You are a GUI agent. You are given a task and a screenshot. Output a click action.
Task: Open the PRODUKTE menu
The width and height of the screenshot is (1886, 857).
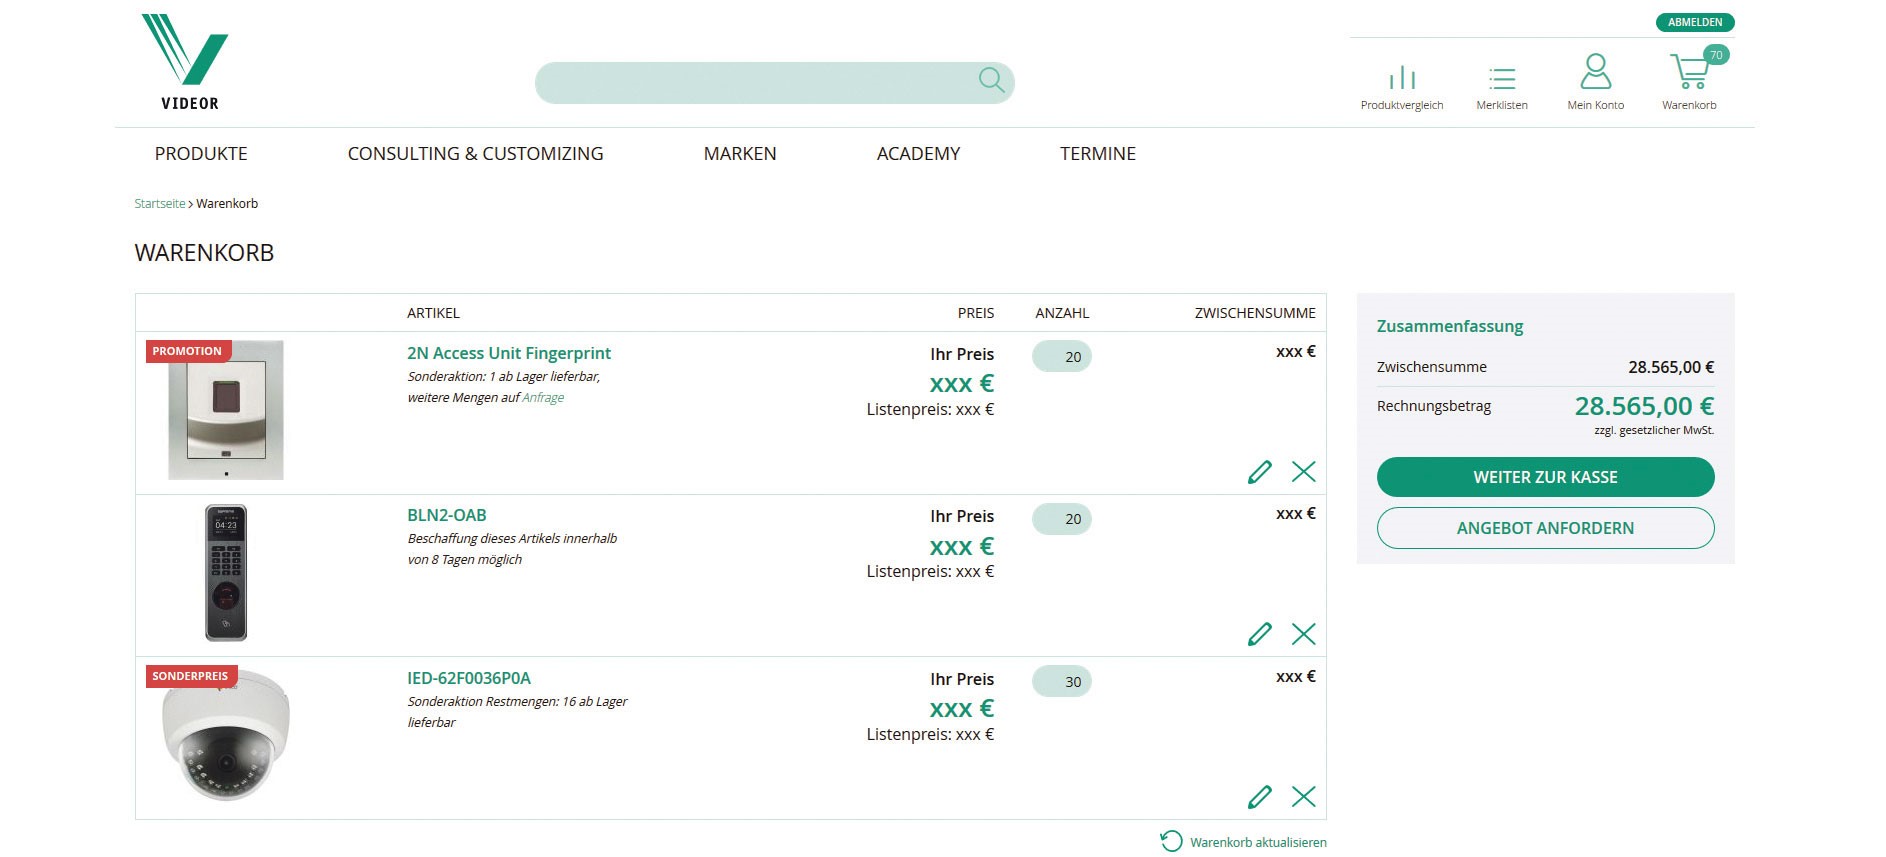(201, 154)
